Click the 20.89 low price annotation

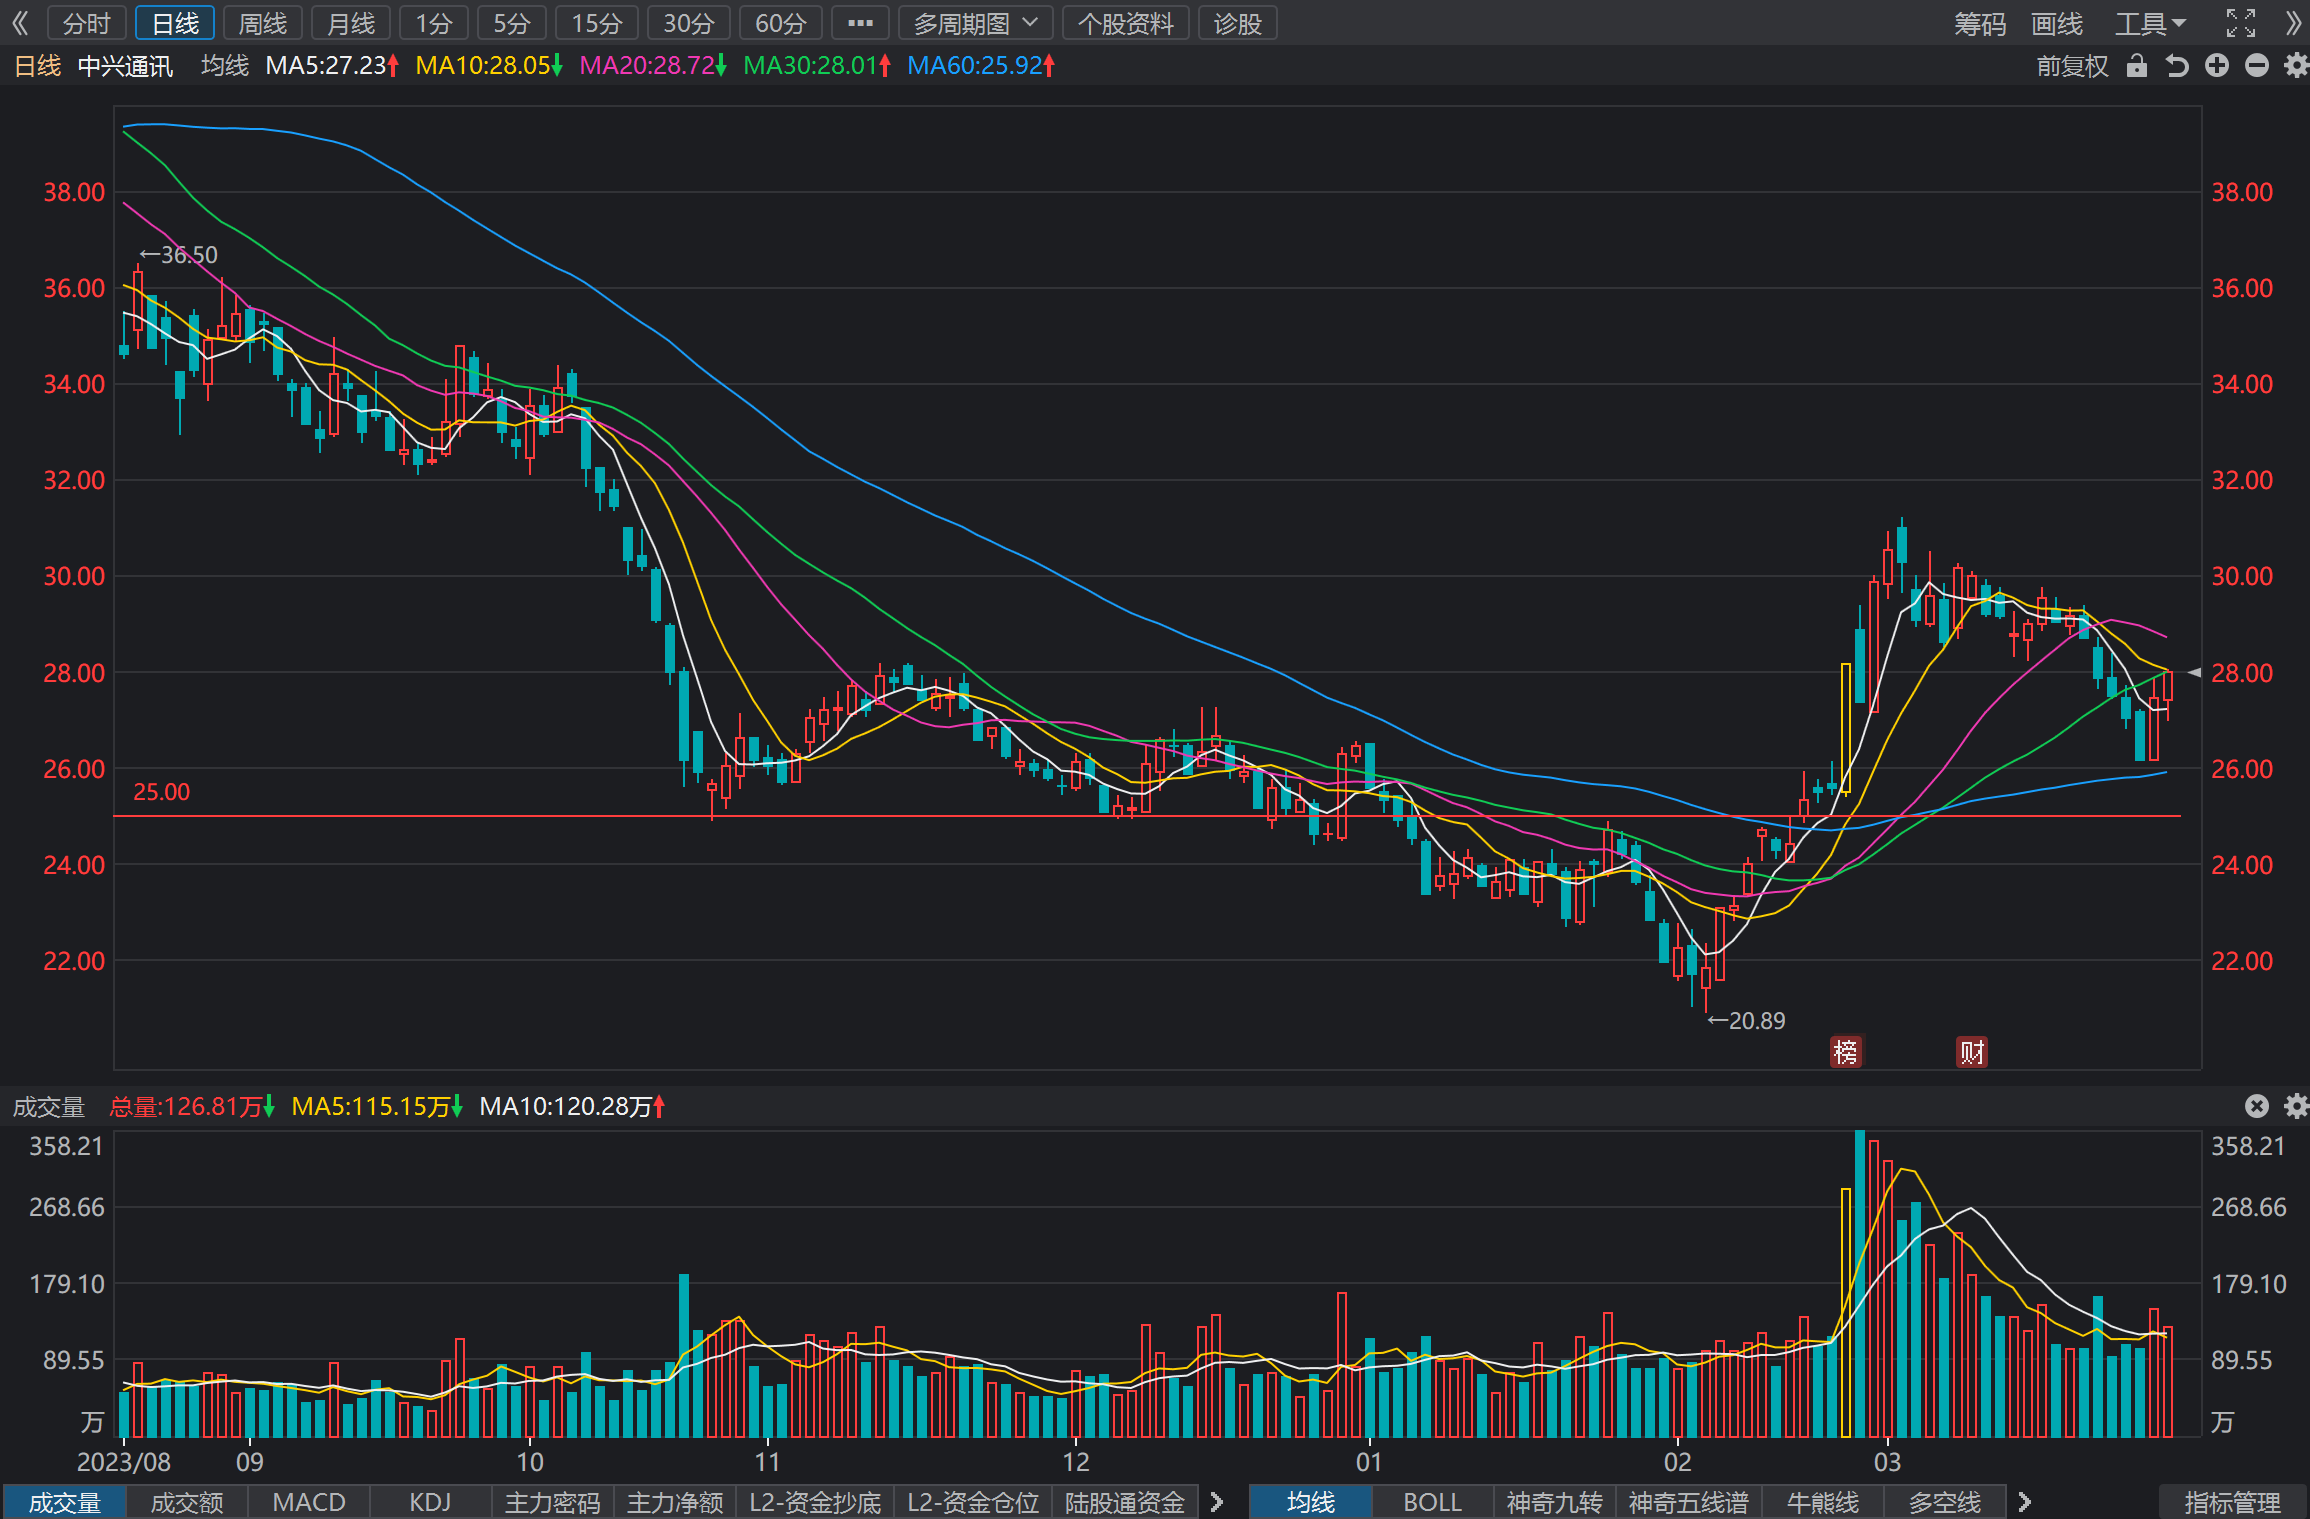(1746, 1020)
